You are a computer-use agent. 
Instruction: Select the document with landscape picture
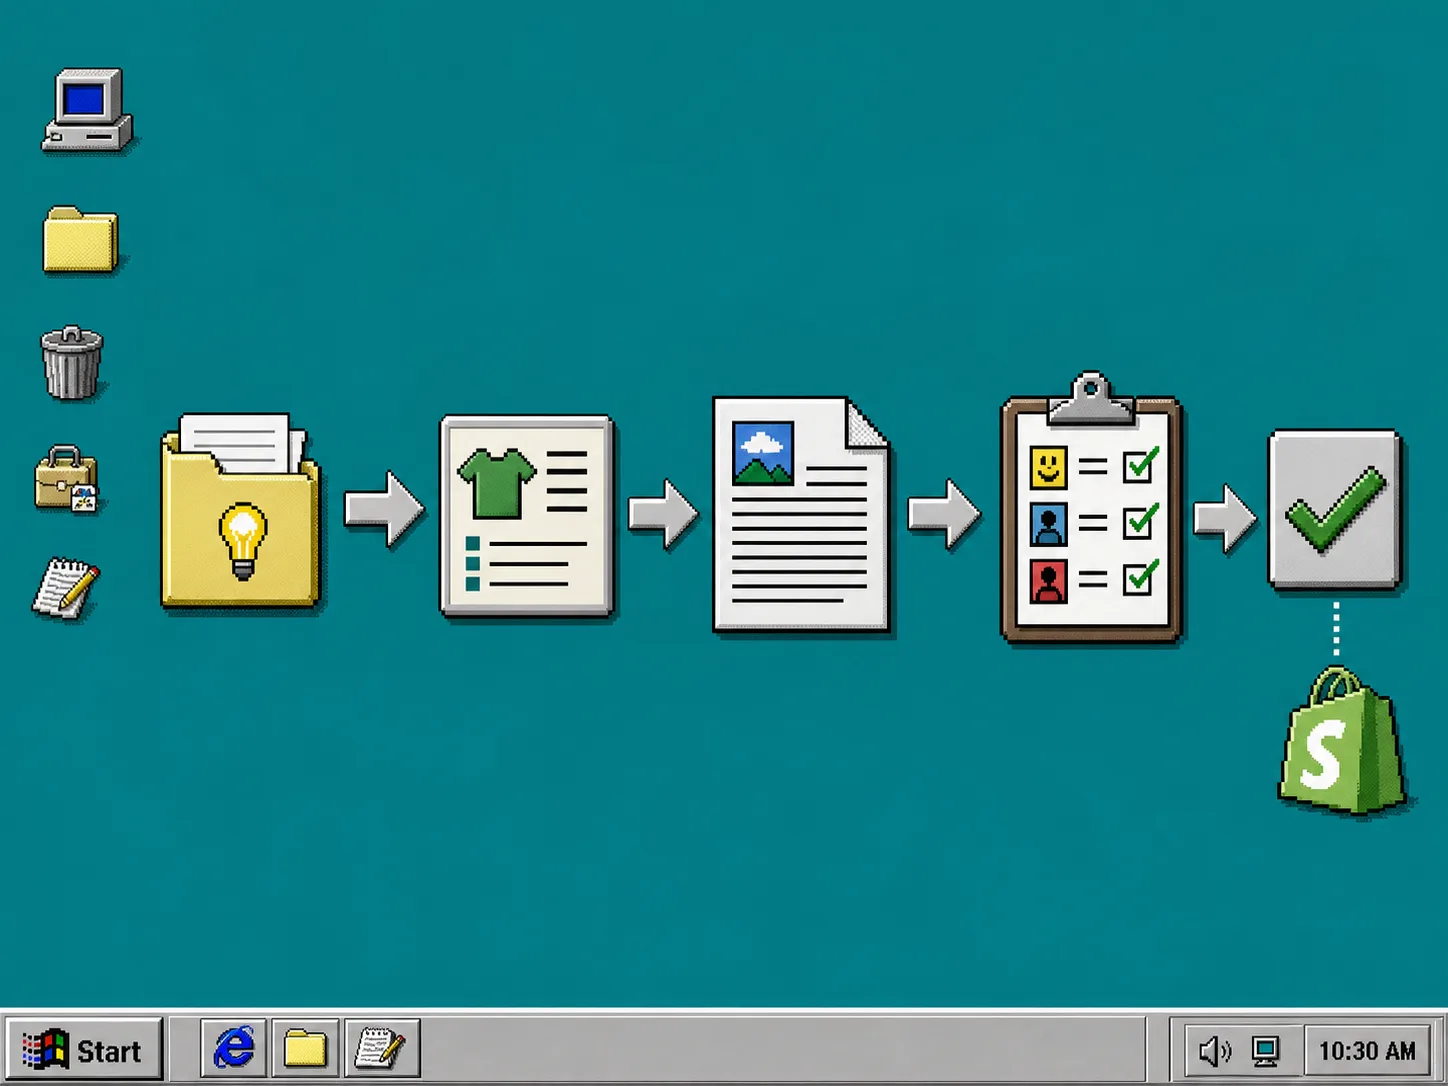point(800,515)
